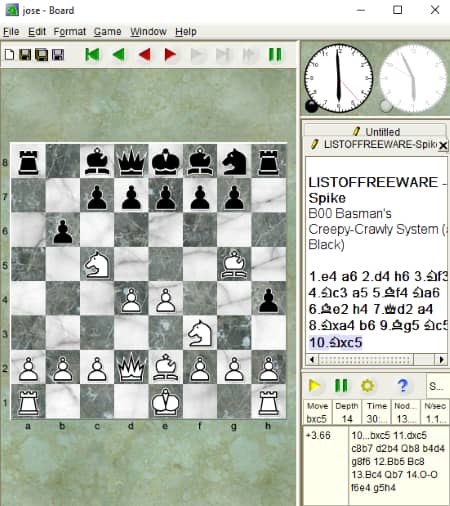Click scroll left arrow of move list
This screenshot has width=450, height=506.
pyautogui.click(x=312, y=359)
